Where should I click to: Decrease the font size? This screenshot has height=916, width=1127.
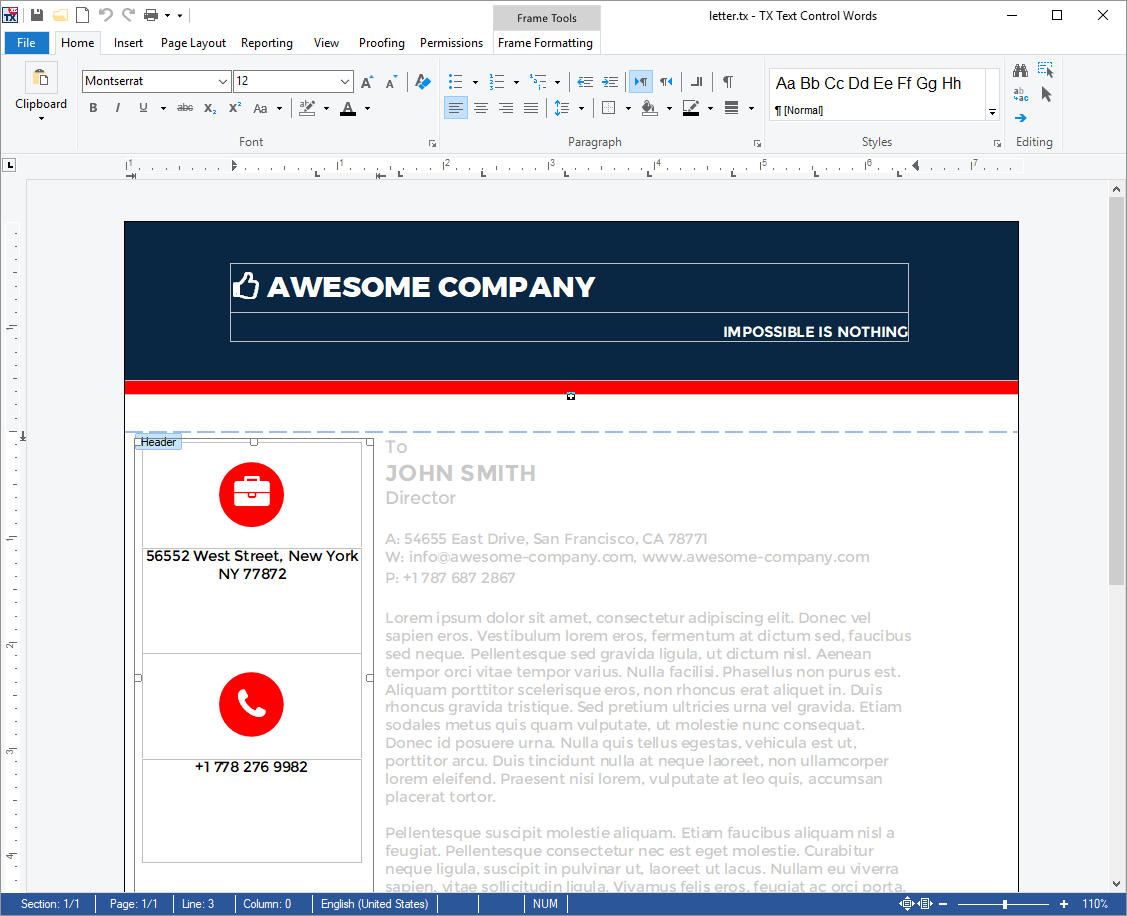[x=392, y=82]
